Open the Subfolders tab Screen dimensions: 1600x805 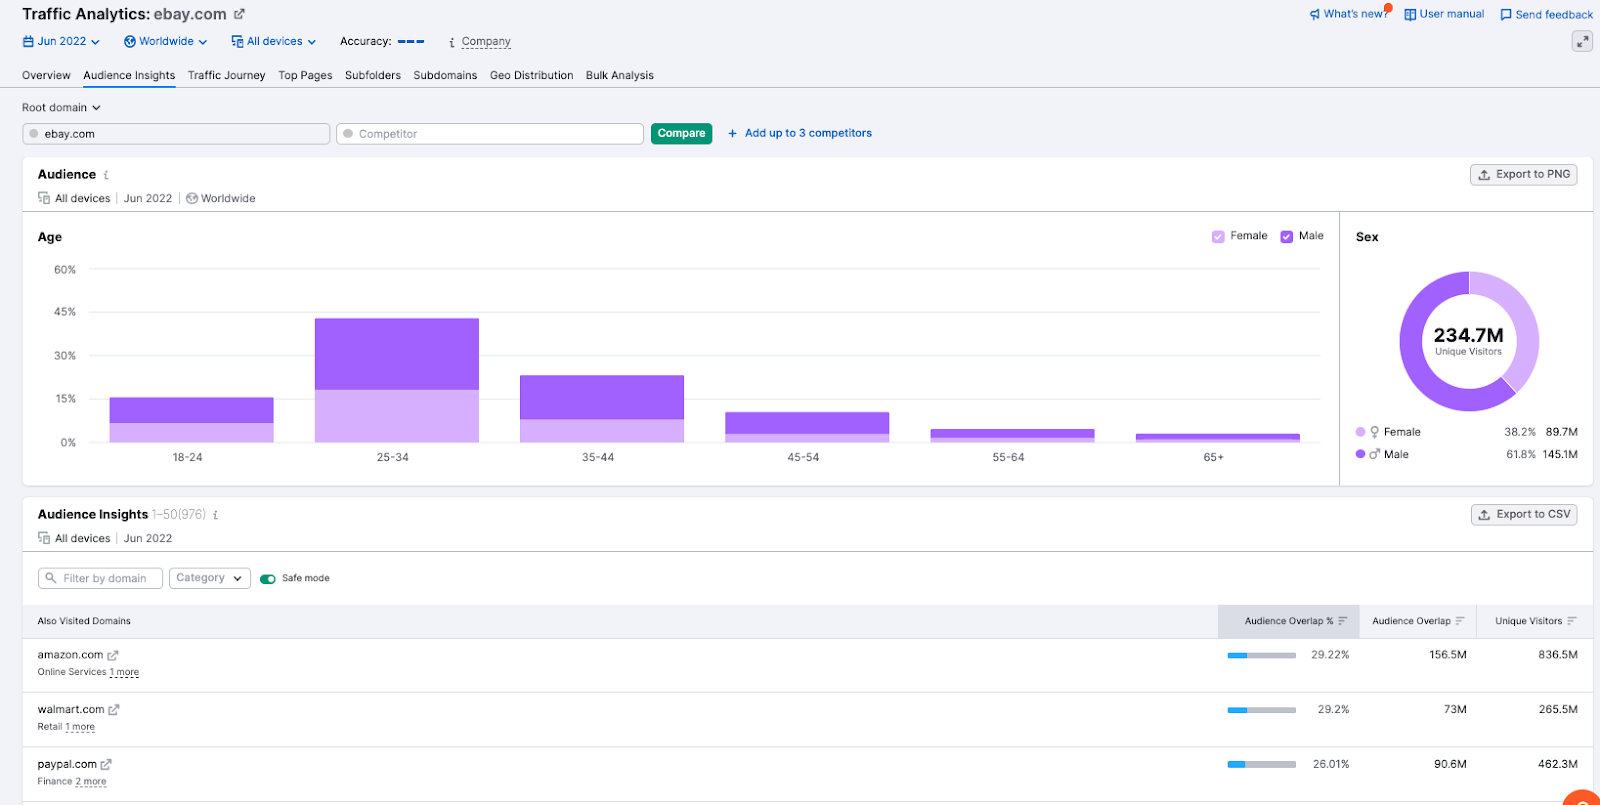pos(373,76)
